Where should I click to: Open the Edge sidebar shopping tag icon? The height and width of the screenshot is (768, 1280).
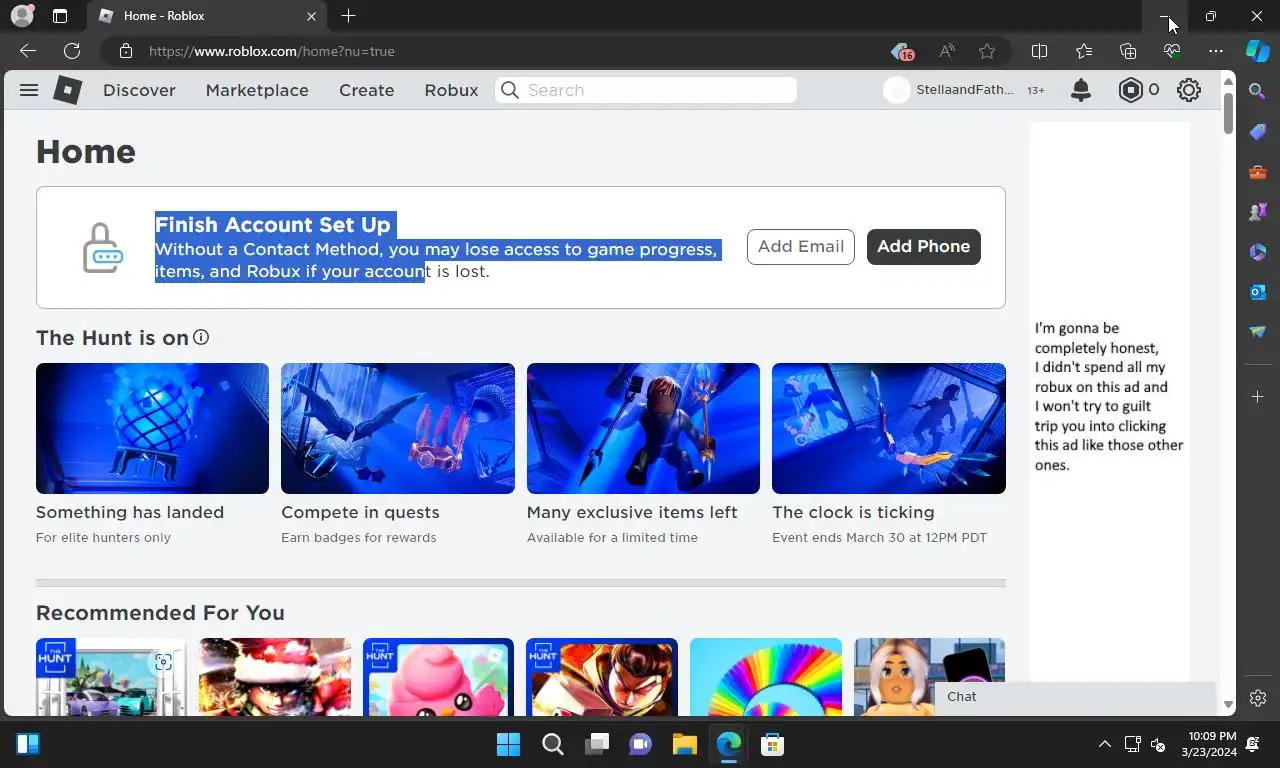1258,132
